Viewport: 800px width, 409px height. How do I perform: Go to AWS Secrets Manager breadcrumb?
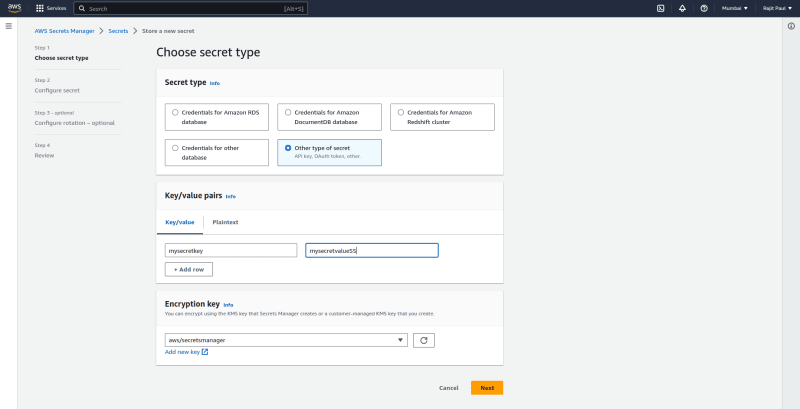coord(64,31)
